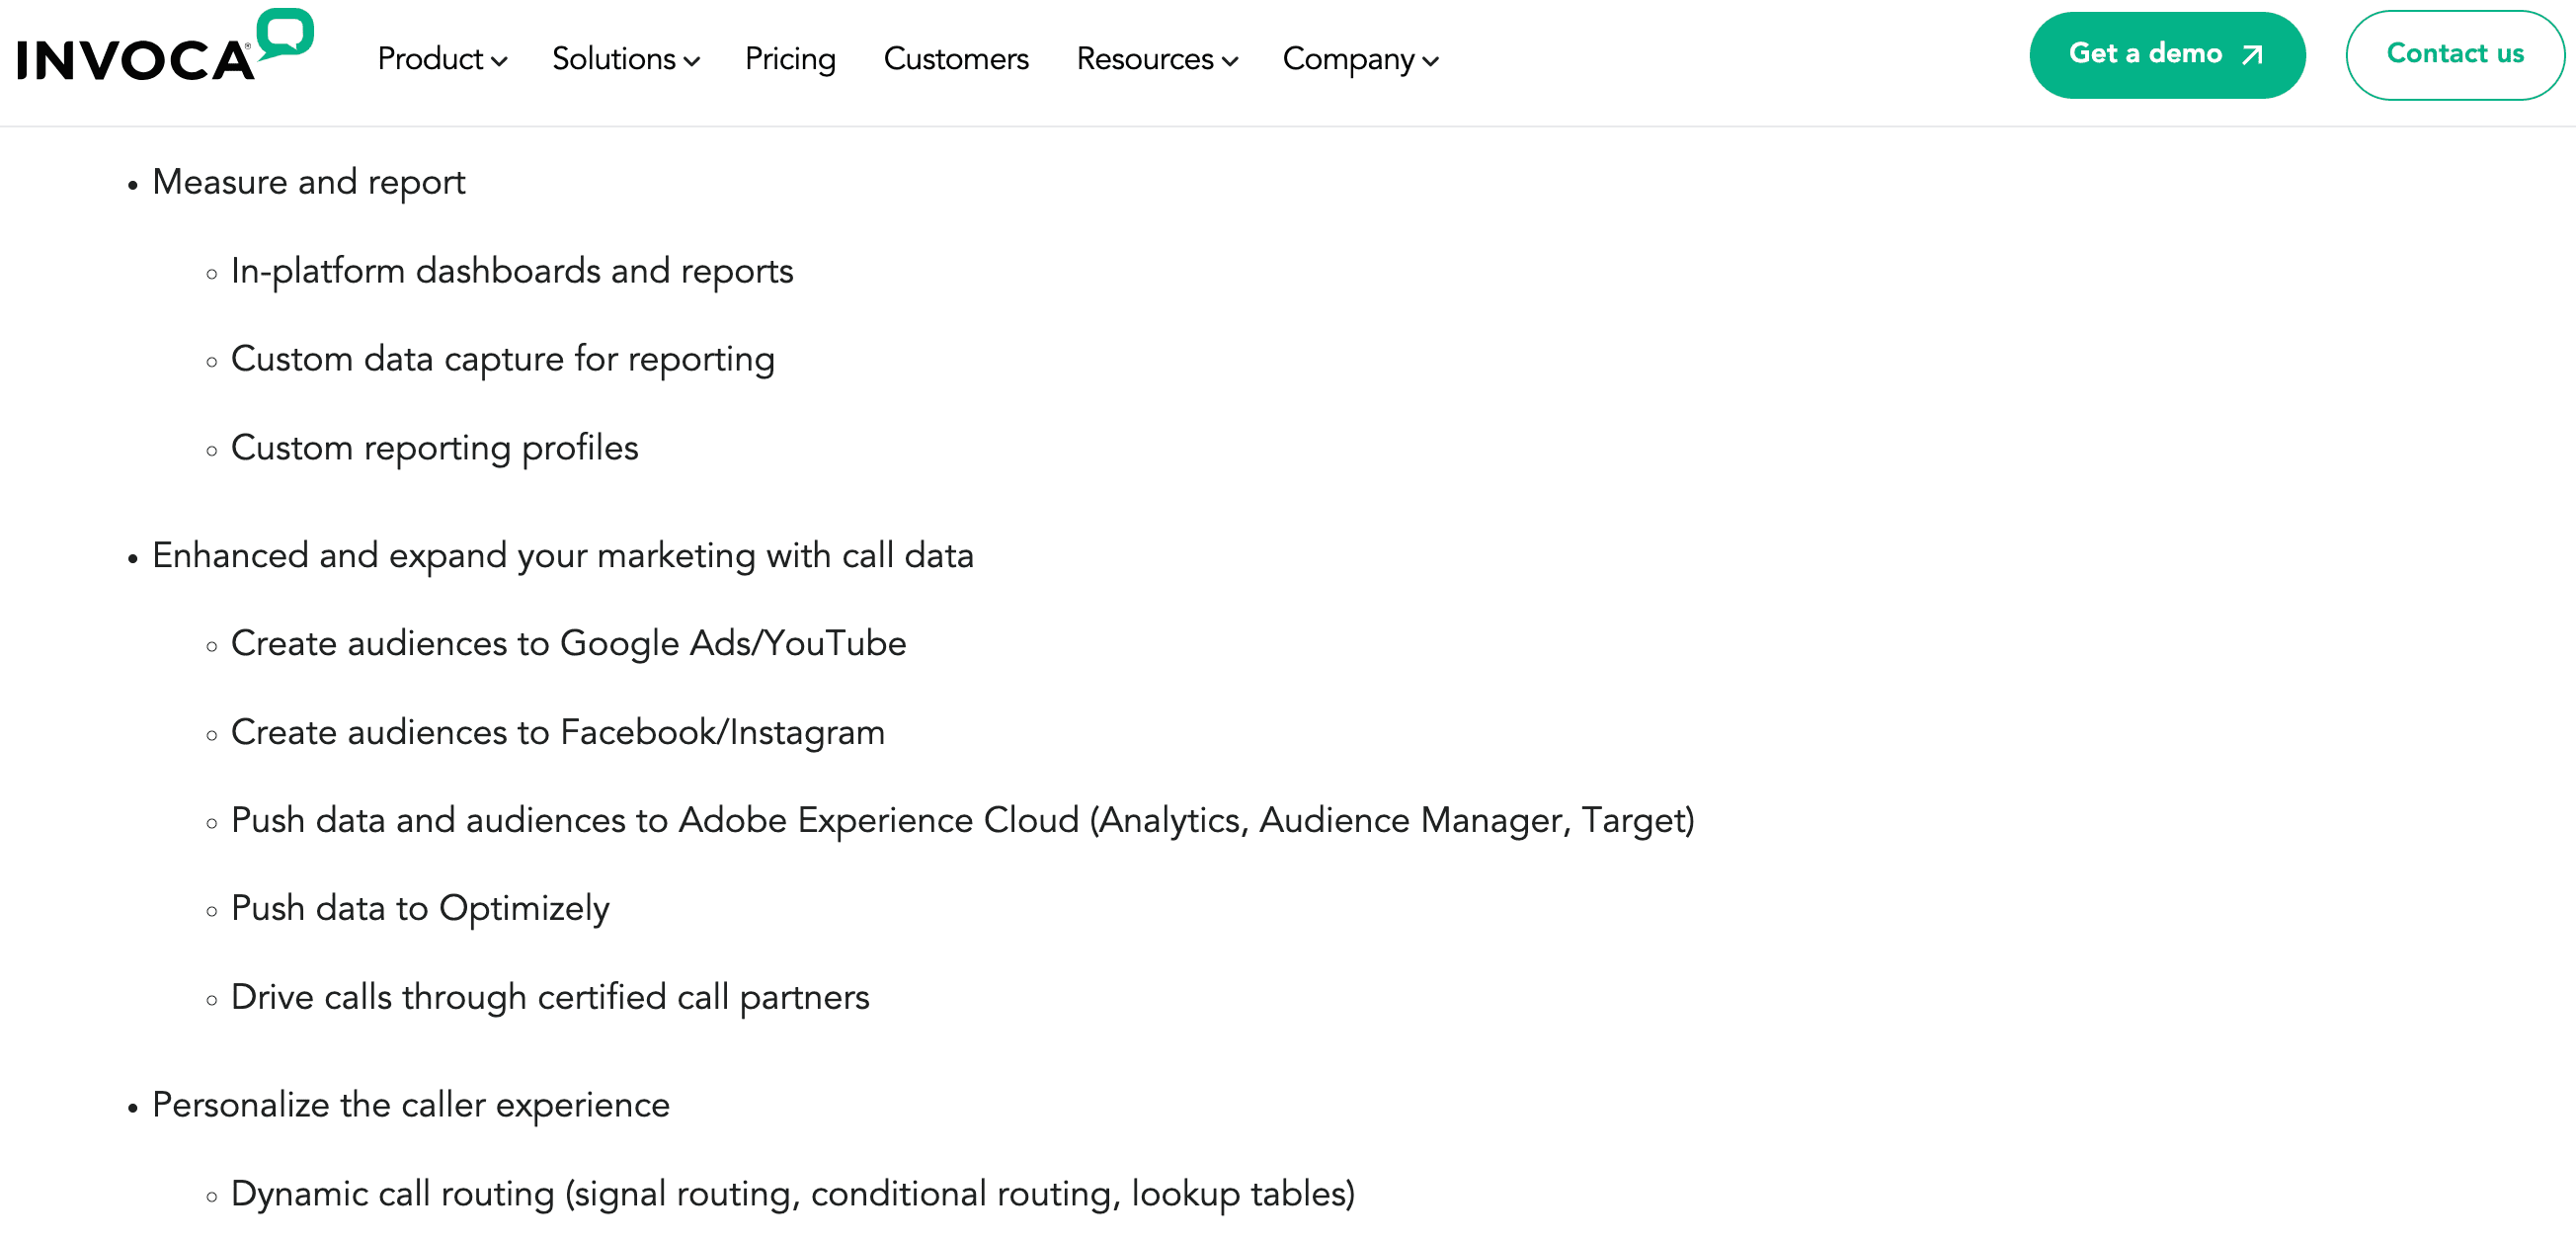This screenshot has height=1241, width=2576.
Task: Click the Get a demo button
Action: click(x=2166, y=55)
